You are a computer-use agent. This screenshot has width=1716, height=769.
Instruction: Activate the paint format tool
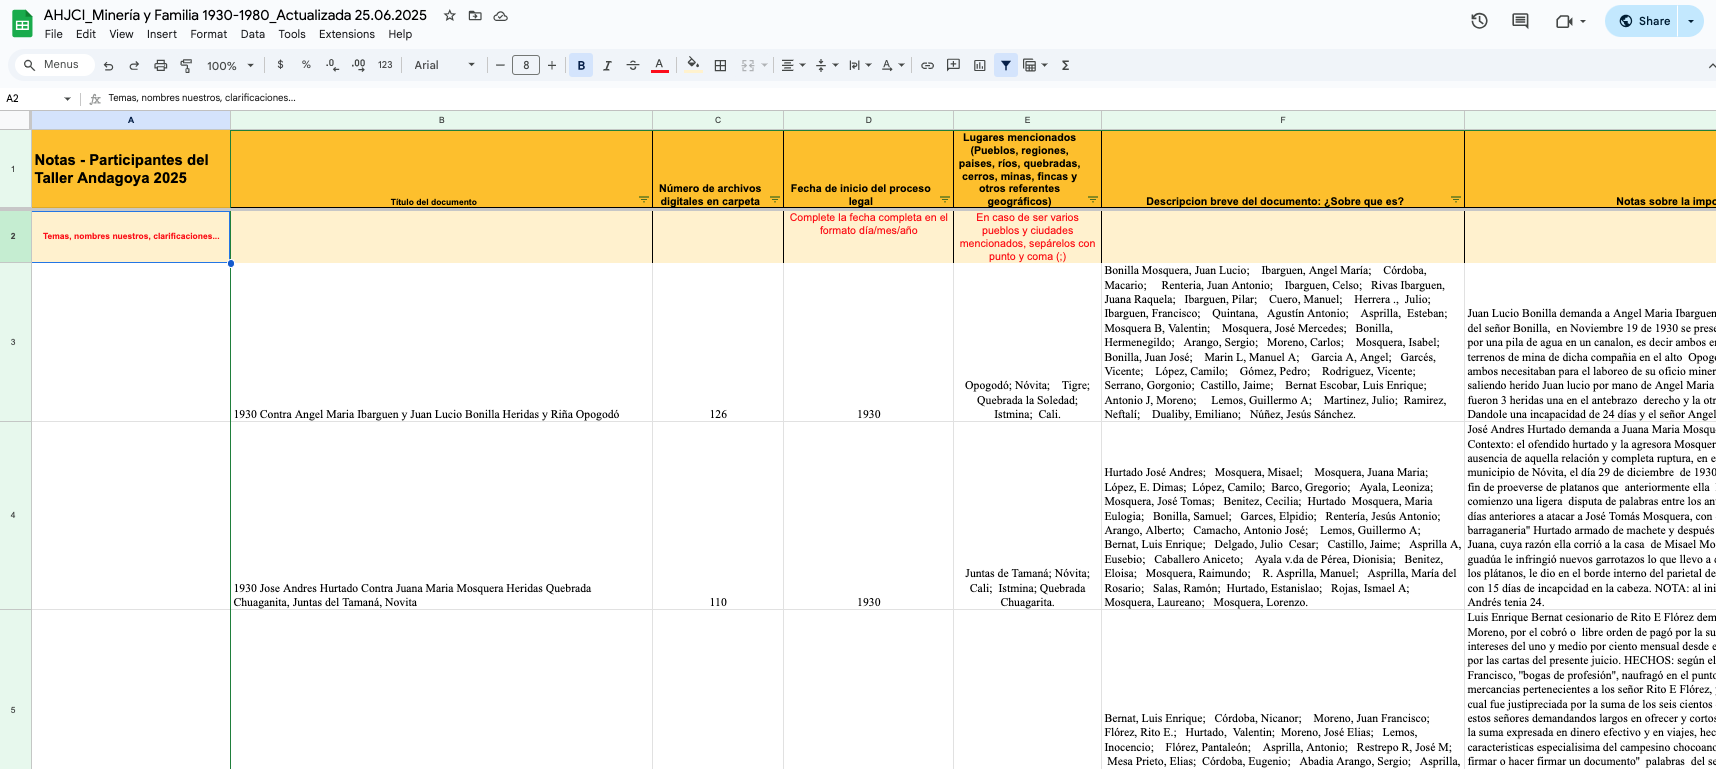coord(186,66)
